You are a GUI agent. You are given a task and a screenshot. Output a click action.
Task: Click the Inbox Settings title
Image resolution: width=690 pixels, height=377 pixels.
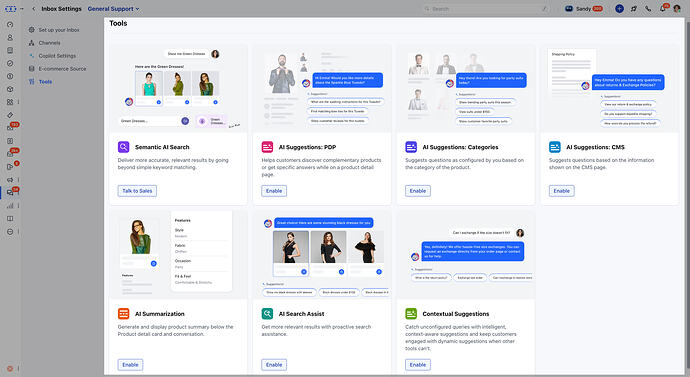(62, 9)
